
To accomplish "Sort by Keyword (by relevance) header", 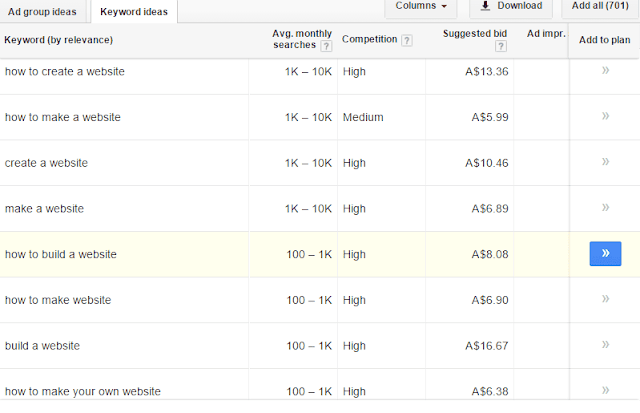I will pos(58,40).
